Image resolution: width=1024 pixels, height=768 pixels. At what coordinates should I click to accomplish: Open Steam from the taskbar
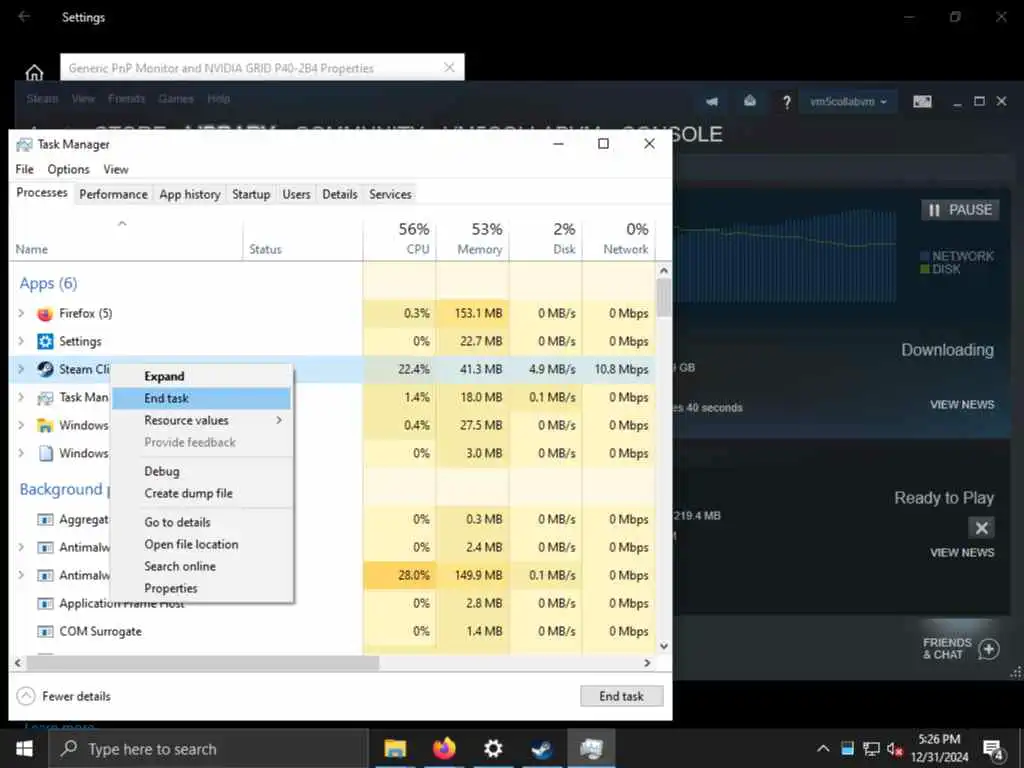click(x=541, y=749)
